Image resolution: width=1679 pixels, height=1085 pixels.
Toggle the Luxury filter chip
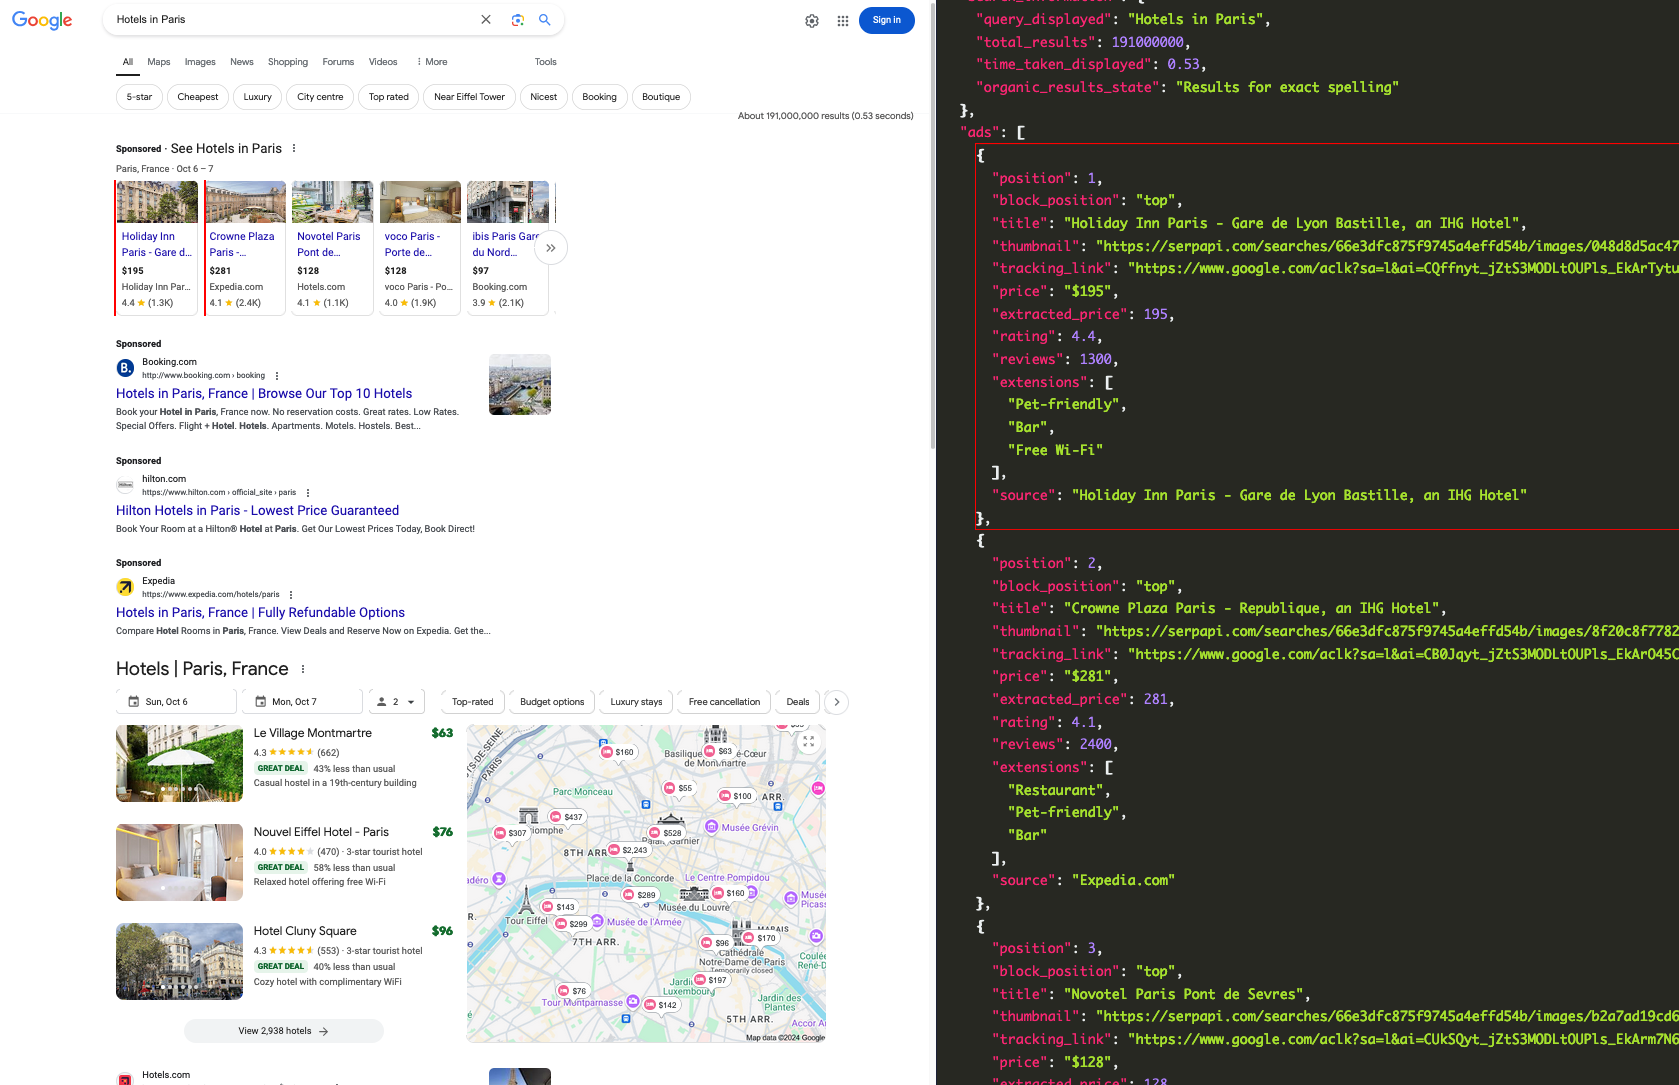258,97
